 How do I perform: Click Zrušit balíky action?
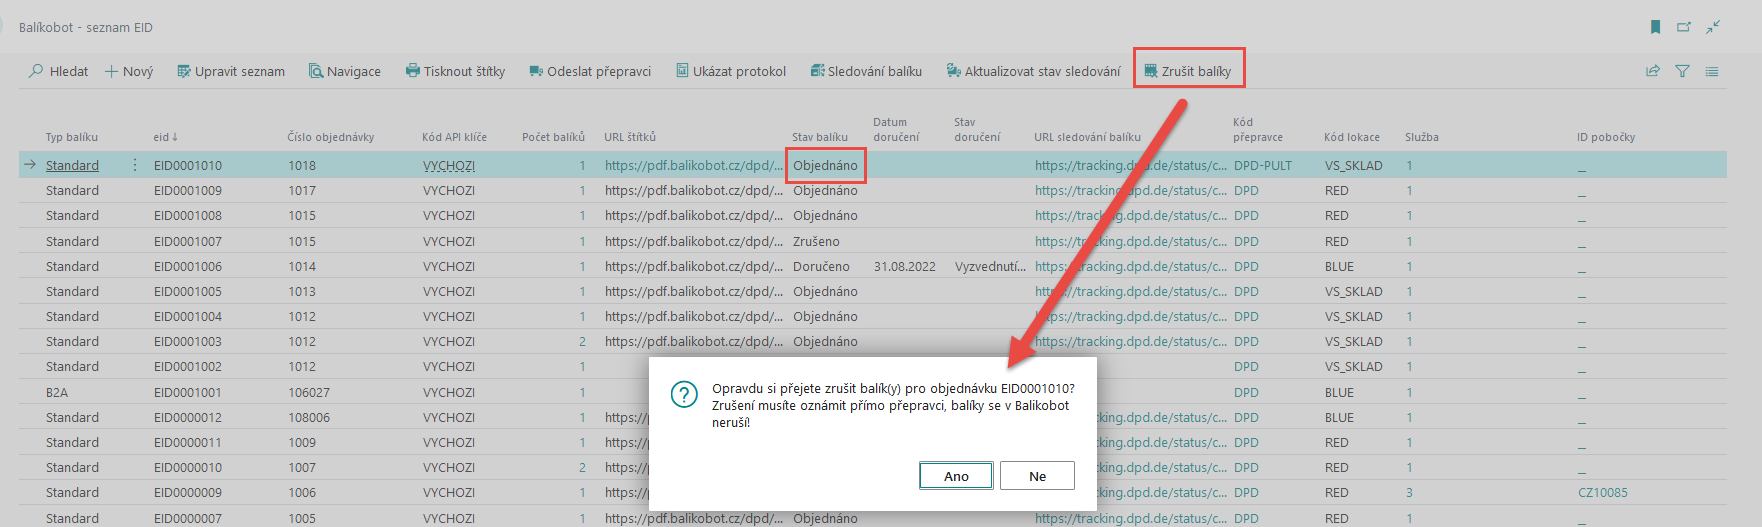[x=1188, y=71]
